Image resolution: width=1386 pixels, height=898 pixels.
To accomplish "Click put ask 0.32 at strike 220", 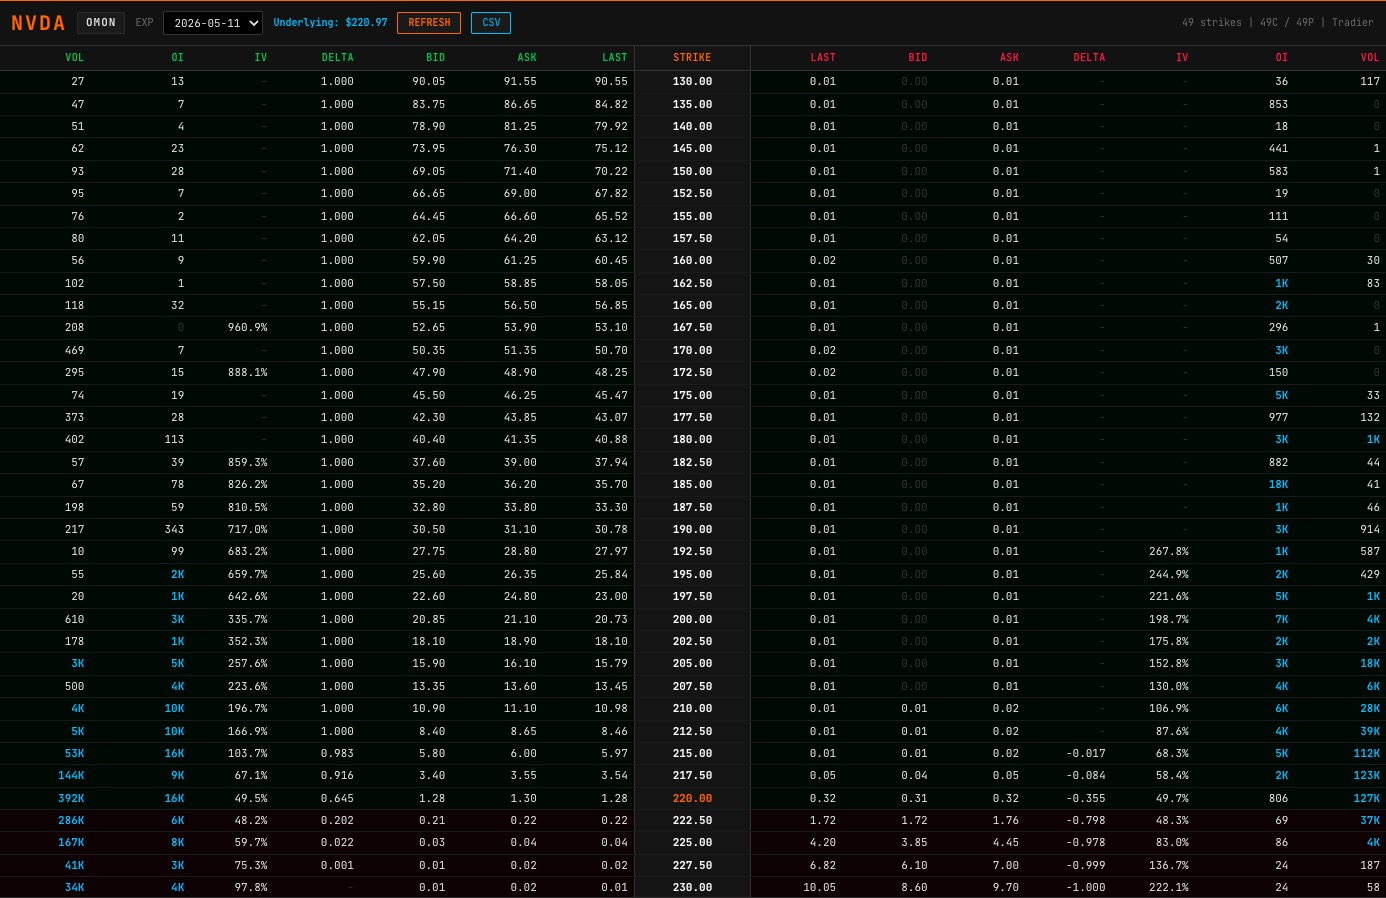I will [1006, 798].
